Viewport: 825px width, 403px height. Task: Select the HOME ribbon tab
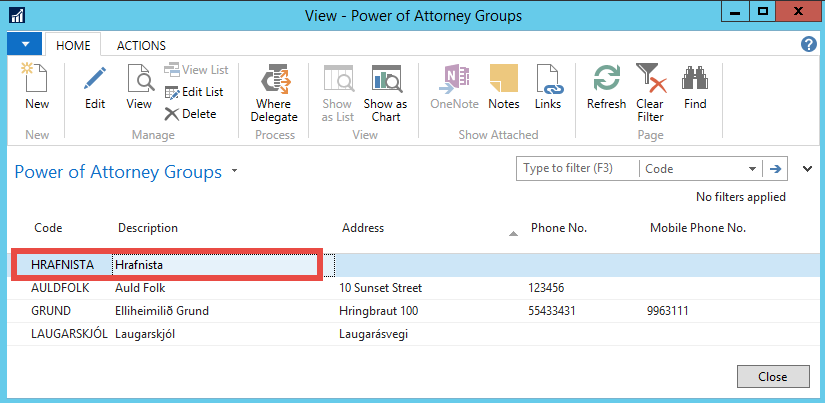click(x=74, y=45)
